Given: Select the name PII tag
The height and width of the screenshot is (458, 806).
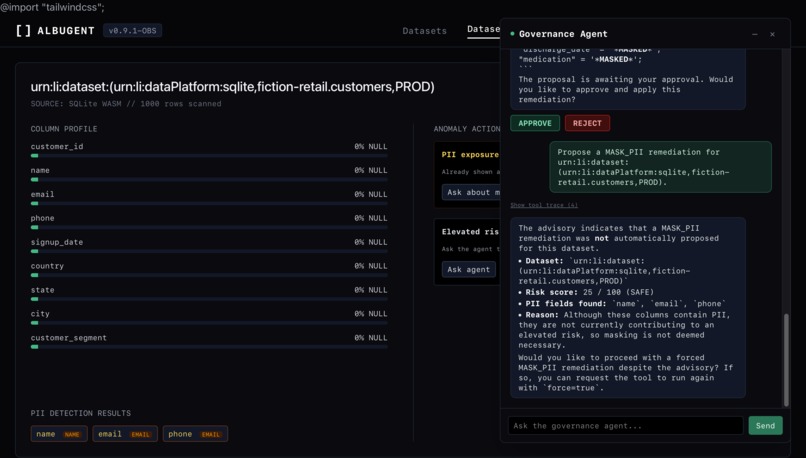Looking at the screenshot, I should (x=59, y=434).
